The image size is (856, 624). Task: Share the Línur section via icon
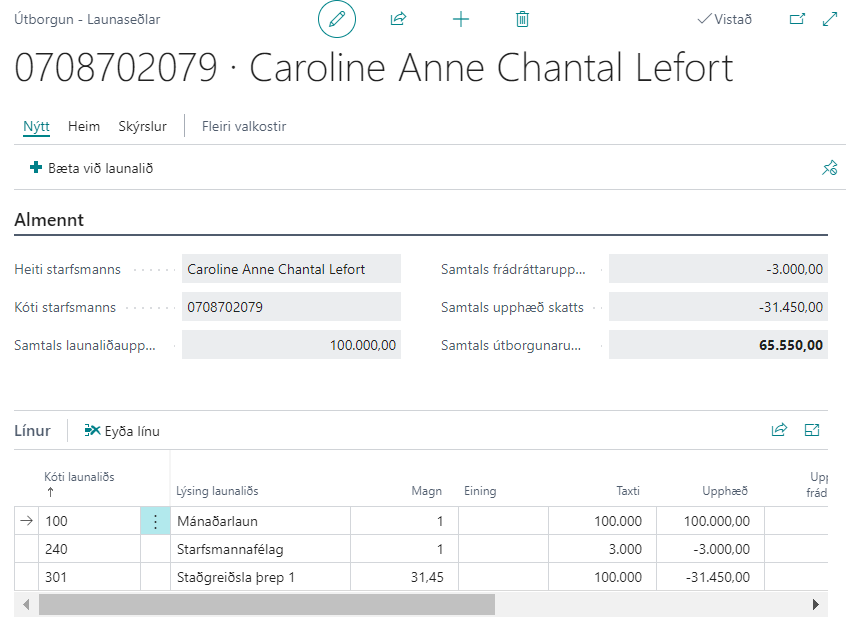point(779,430)
